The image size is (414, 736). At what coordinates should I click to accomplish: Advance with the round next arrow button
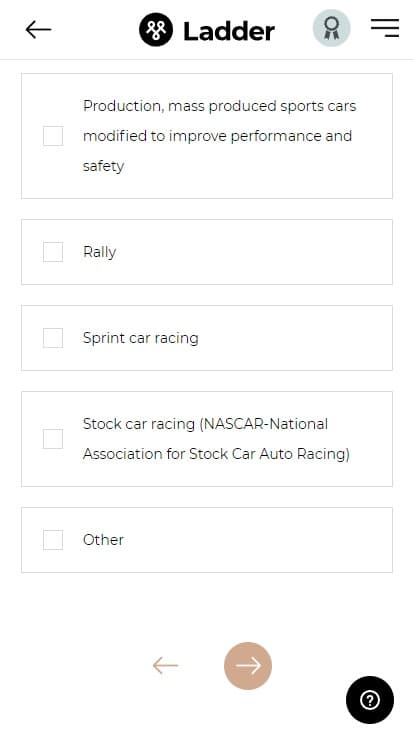pyautogui.click(x=248, y=666)
